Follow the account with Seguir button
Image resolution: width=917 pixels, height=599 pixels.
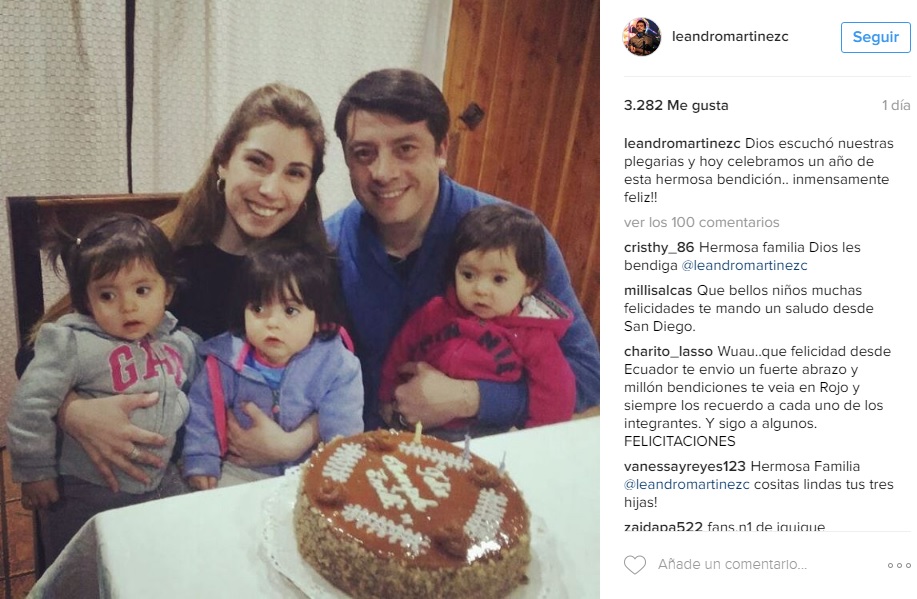(x=875, y=37)
